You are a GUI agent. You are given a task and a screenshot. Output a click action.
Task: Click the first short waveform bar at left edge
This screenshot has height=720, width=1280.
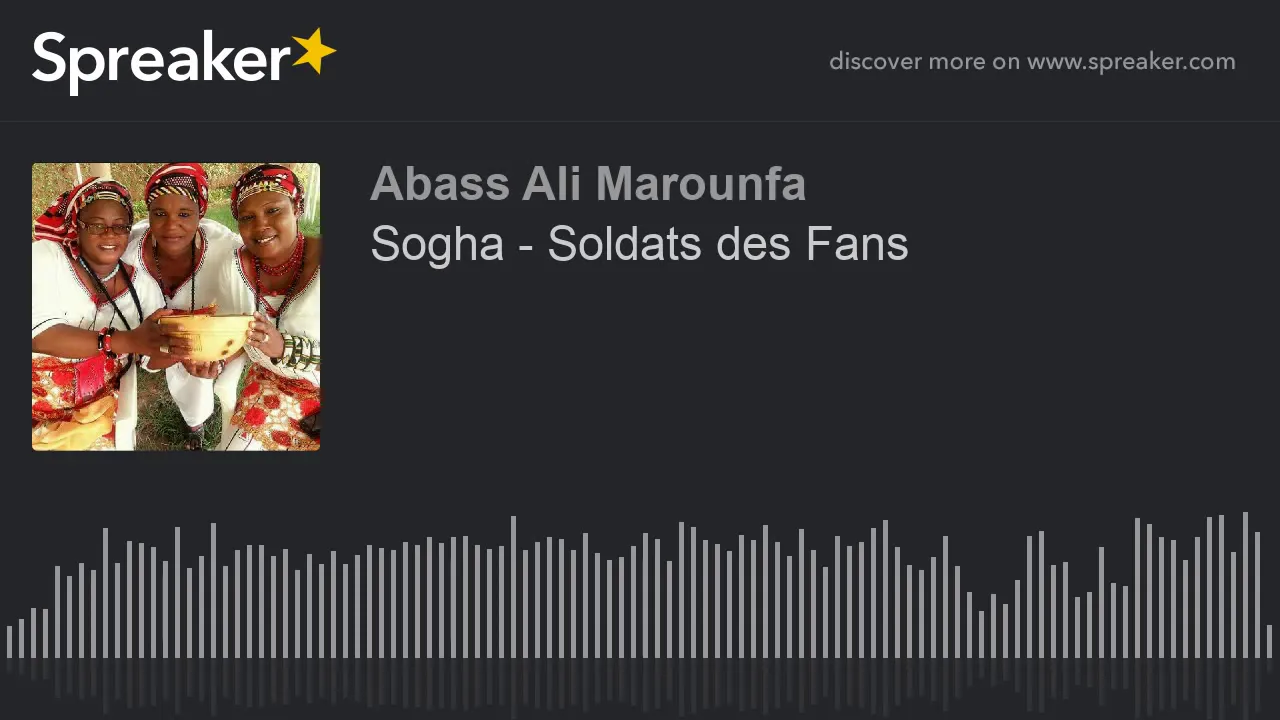tap(9, 642)
